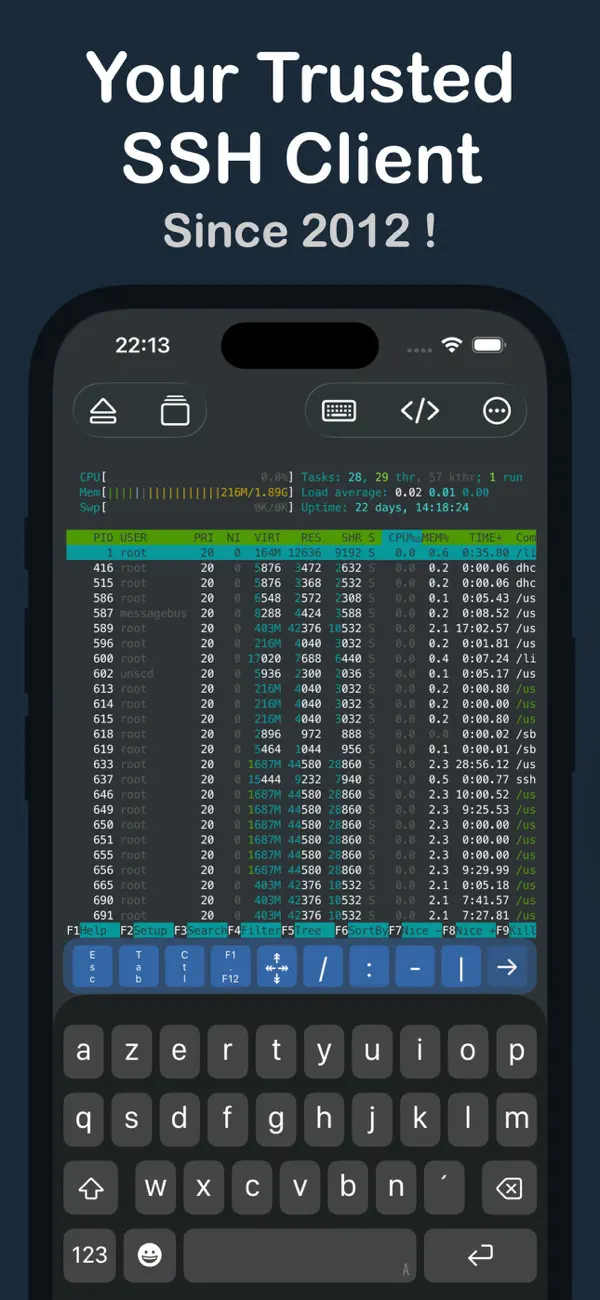This screenshot has height=1300, width=600.
Task: Select F3 Search in htop footer
Action: (x=200, y=930)
